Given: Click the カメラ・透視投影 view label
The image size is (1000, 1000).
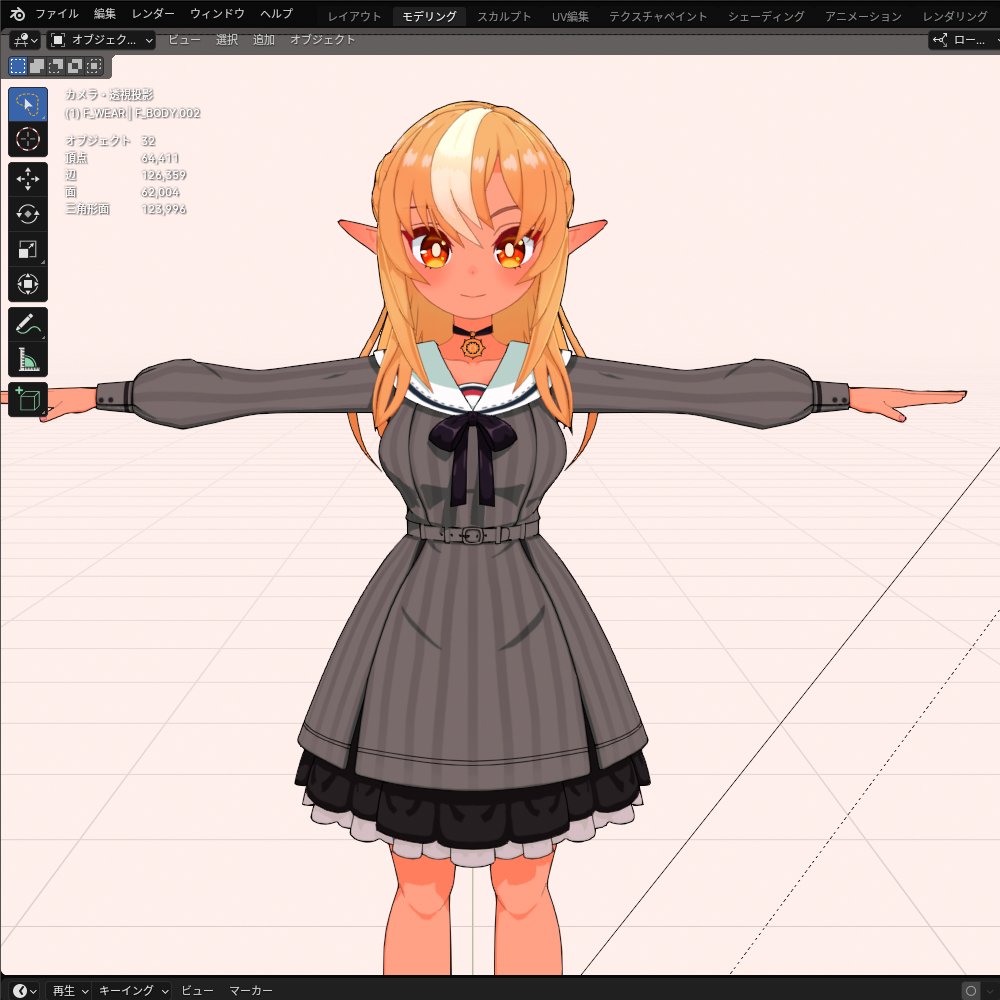Looking at the screenshot, I should pos(109,94).
